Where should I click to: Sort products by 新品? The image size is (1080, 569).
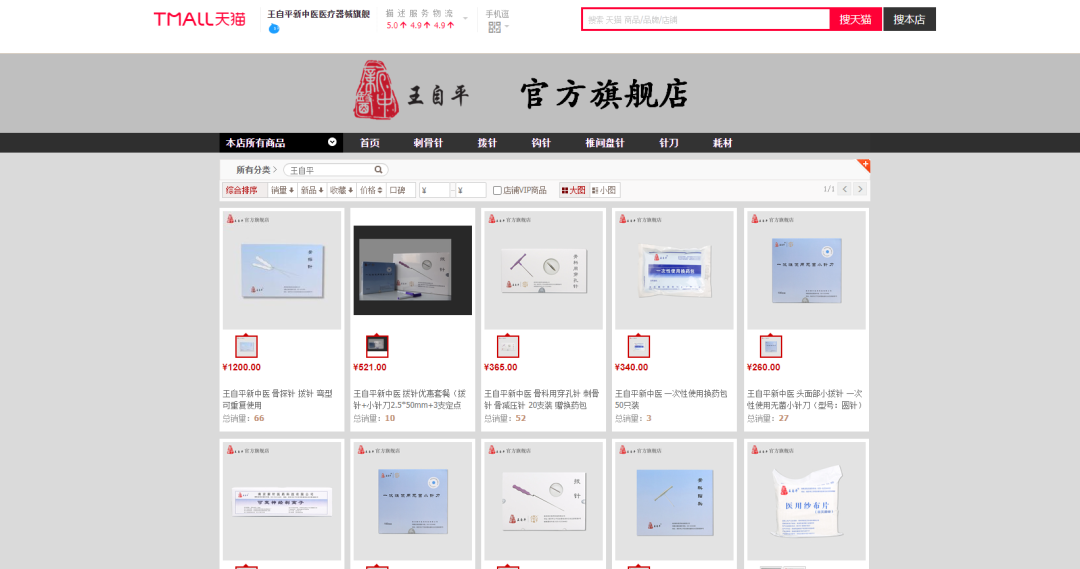311,190
